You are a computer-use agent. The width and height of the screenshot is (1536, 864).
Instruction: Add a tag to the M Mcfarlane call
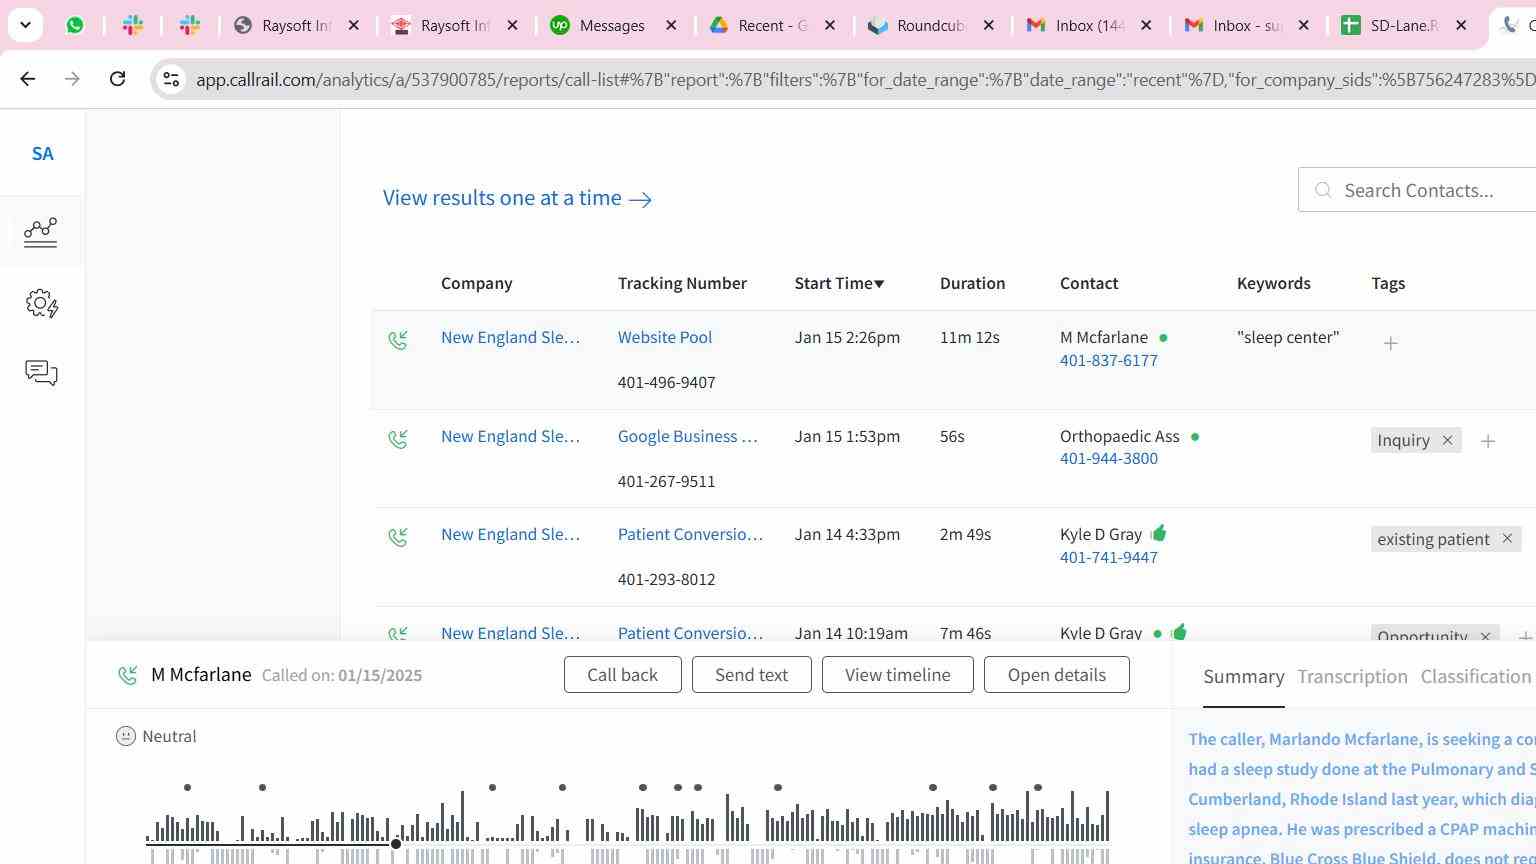(x=1390, y=343)
